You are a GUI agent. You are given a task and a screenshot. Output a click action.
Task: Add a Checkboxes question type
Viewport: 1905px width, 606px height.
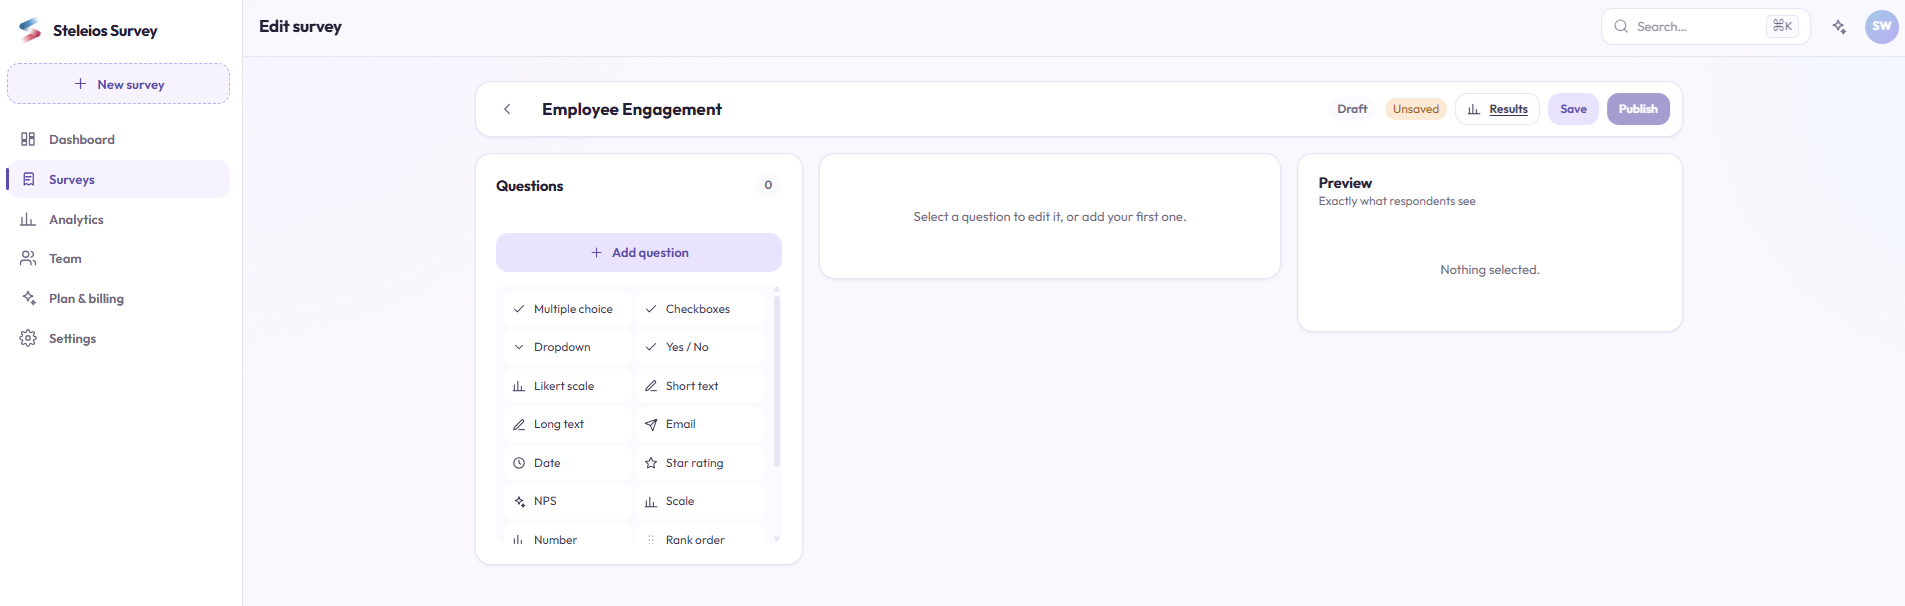pos(700,309)
